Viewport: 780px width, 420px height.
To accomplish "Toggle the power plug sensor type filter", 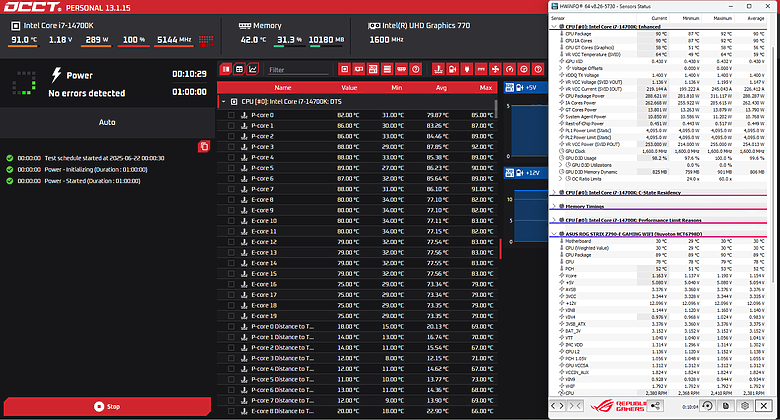I will point(467,69).
